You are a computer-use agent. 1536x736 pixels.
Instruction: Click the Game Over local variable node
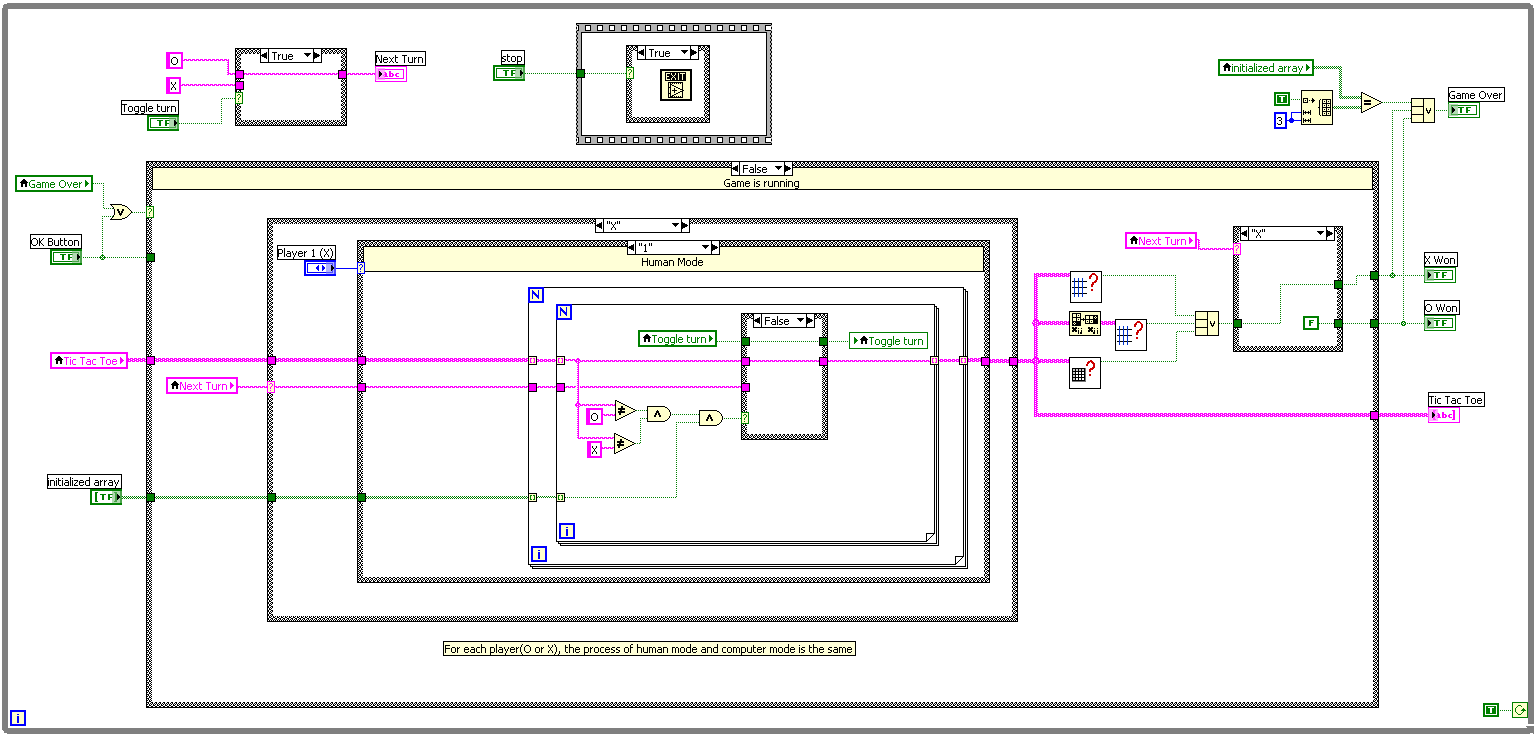tap(54, 184)
